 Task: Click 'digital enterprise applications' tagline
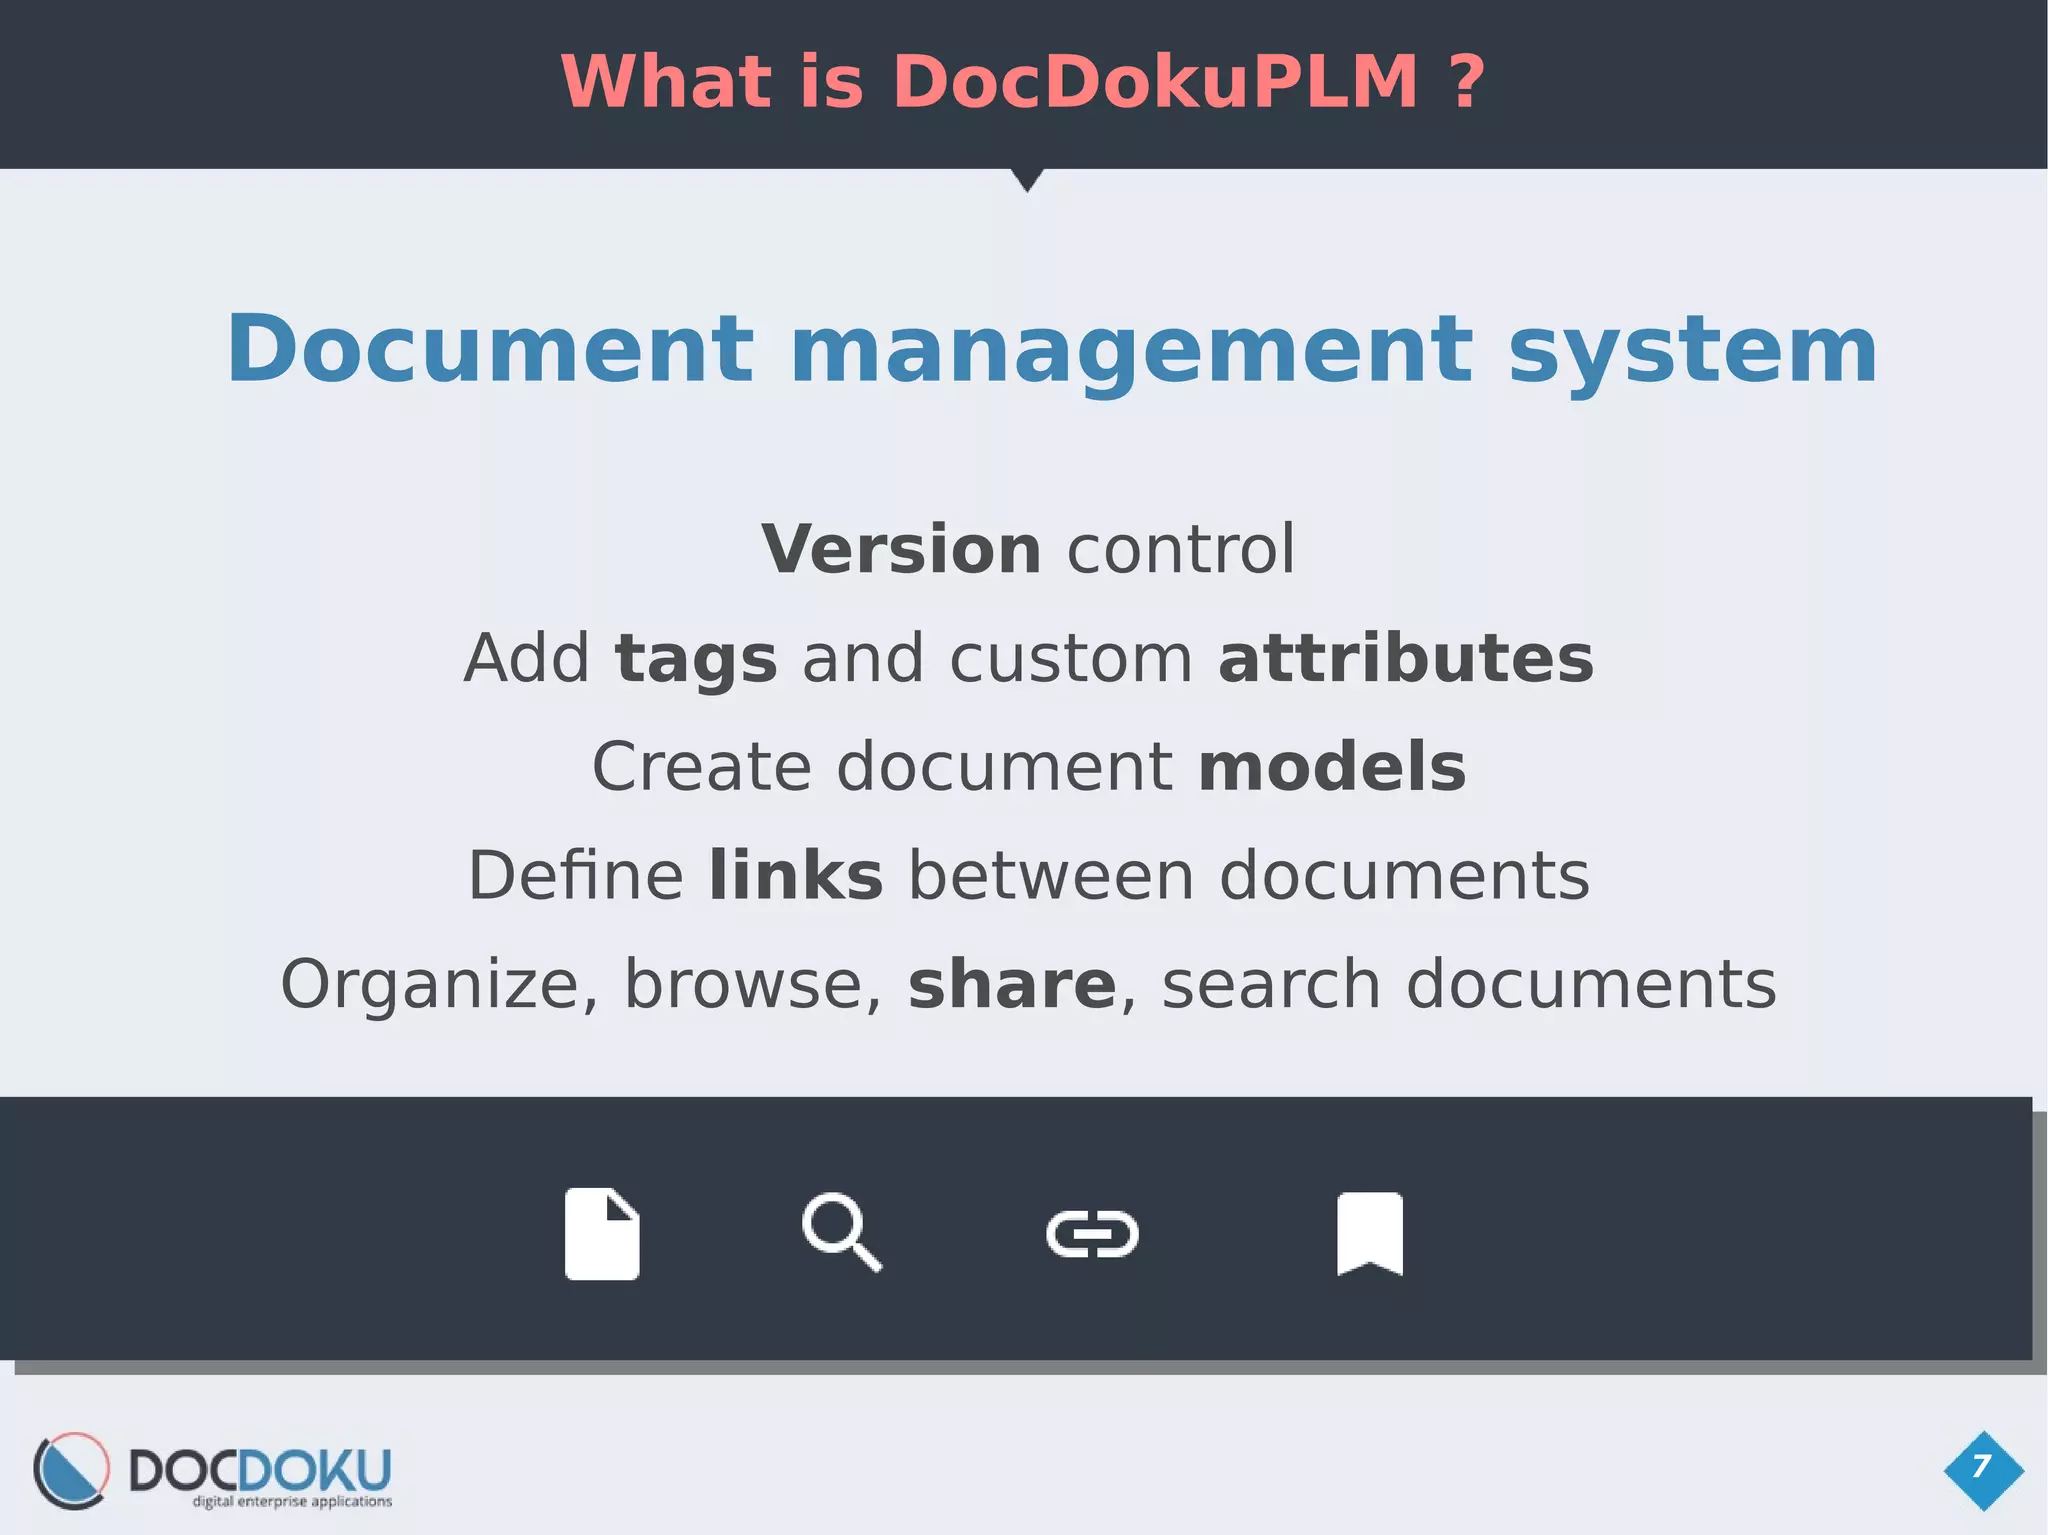292,1501
